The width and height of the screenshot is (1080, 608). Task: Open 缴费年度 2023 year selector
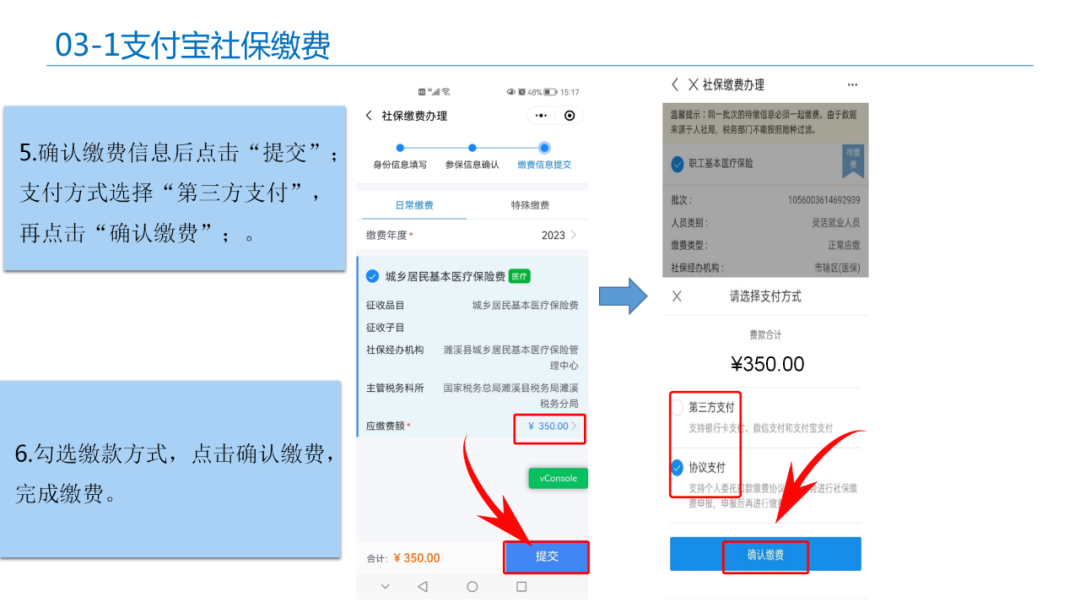(x=472, y=235)
